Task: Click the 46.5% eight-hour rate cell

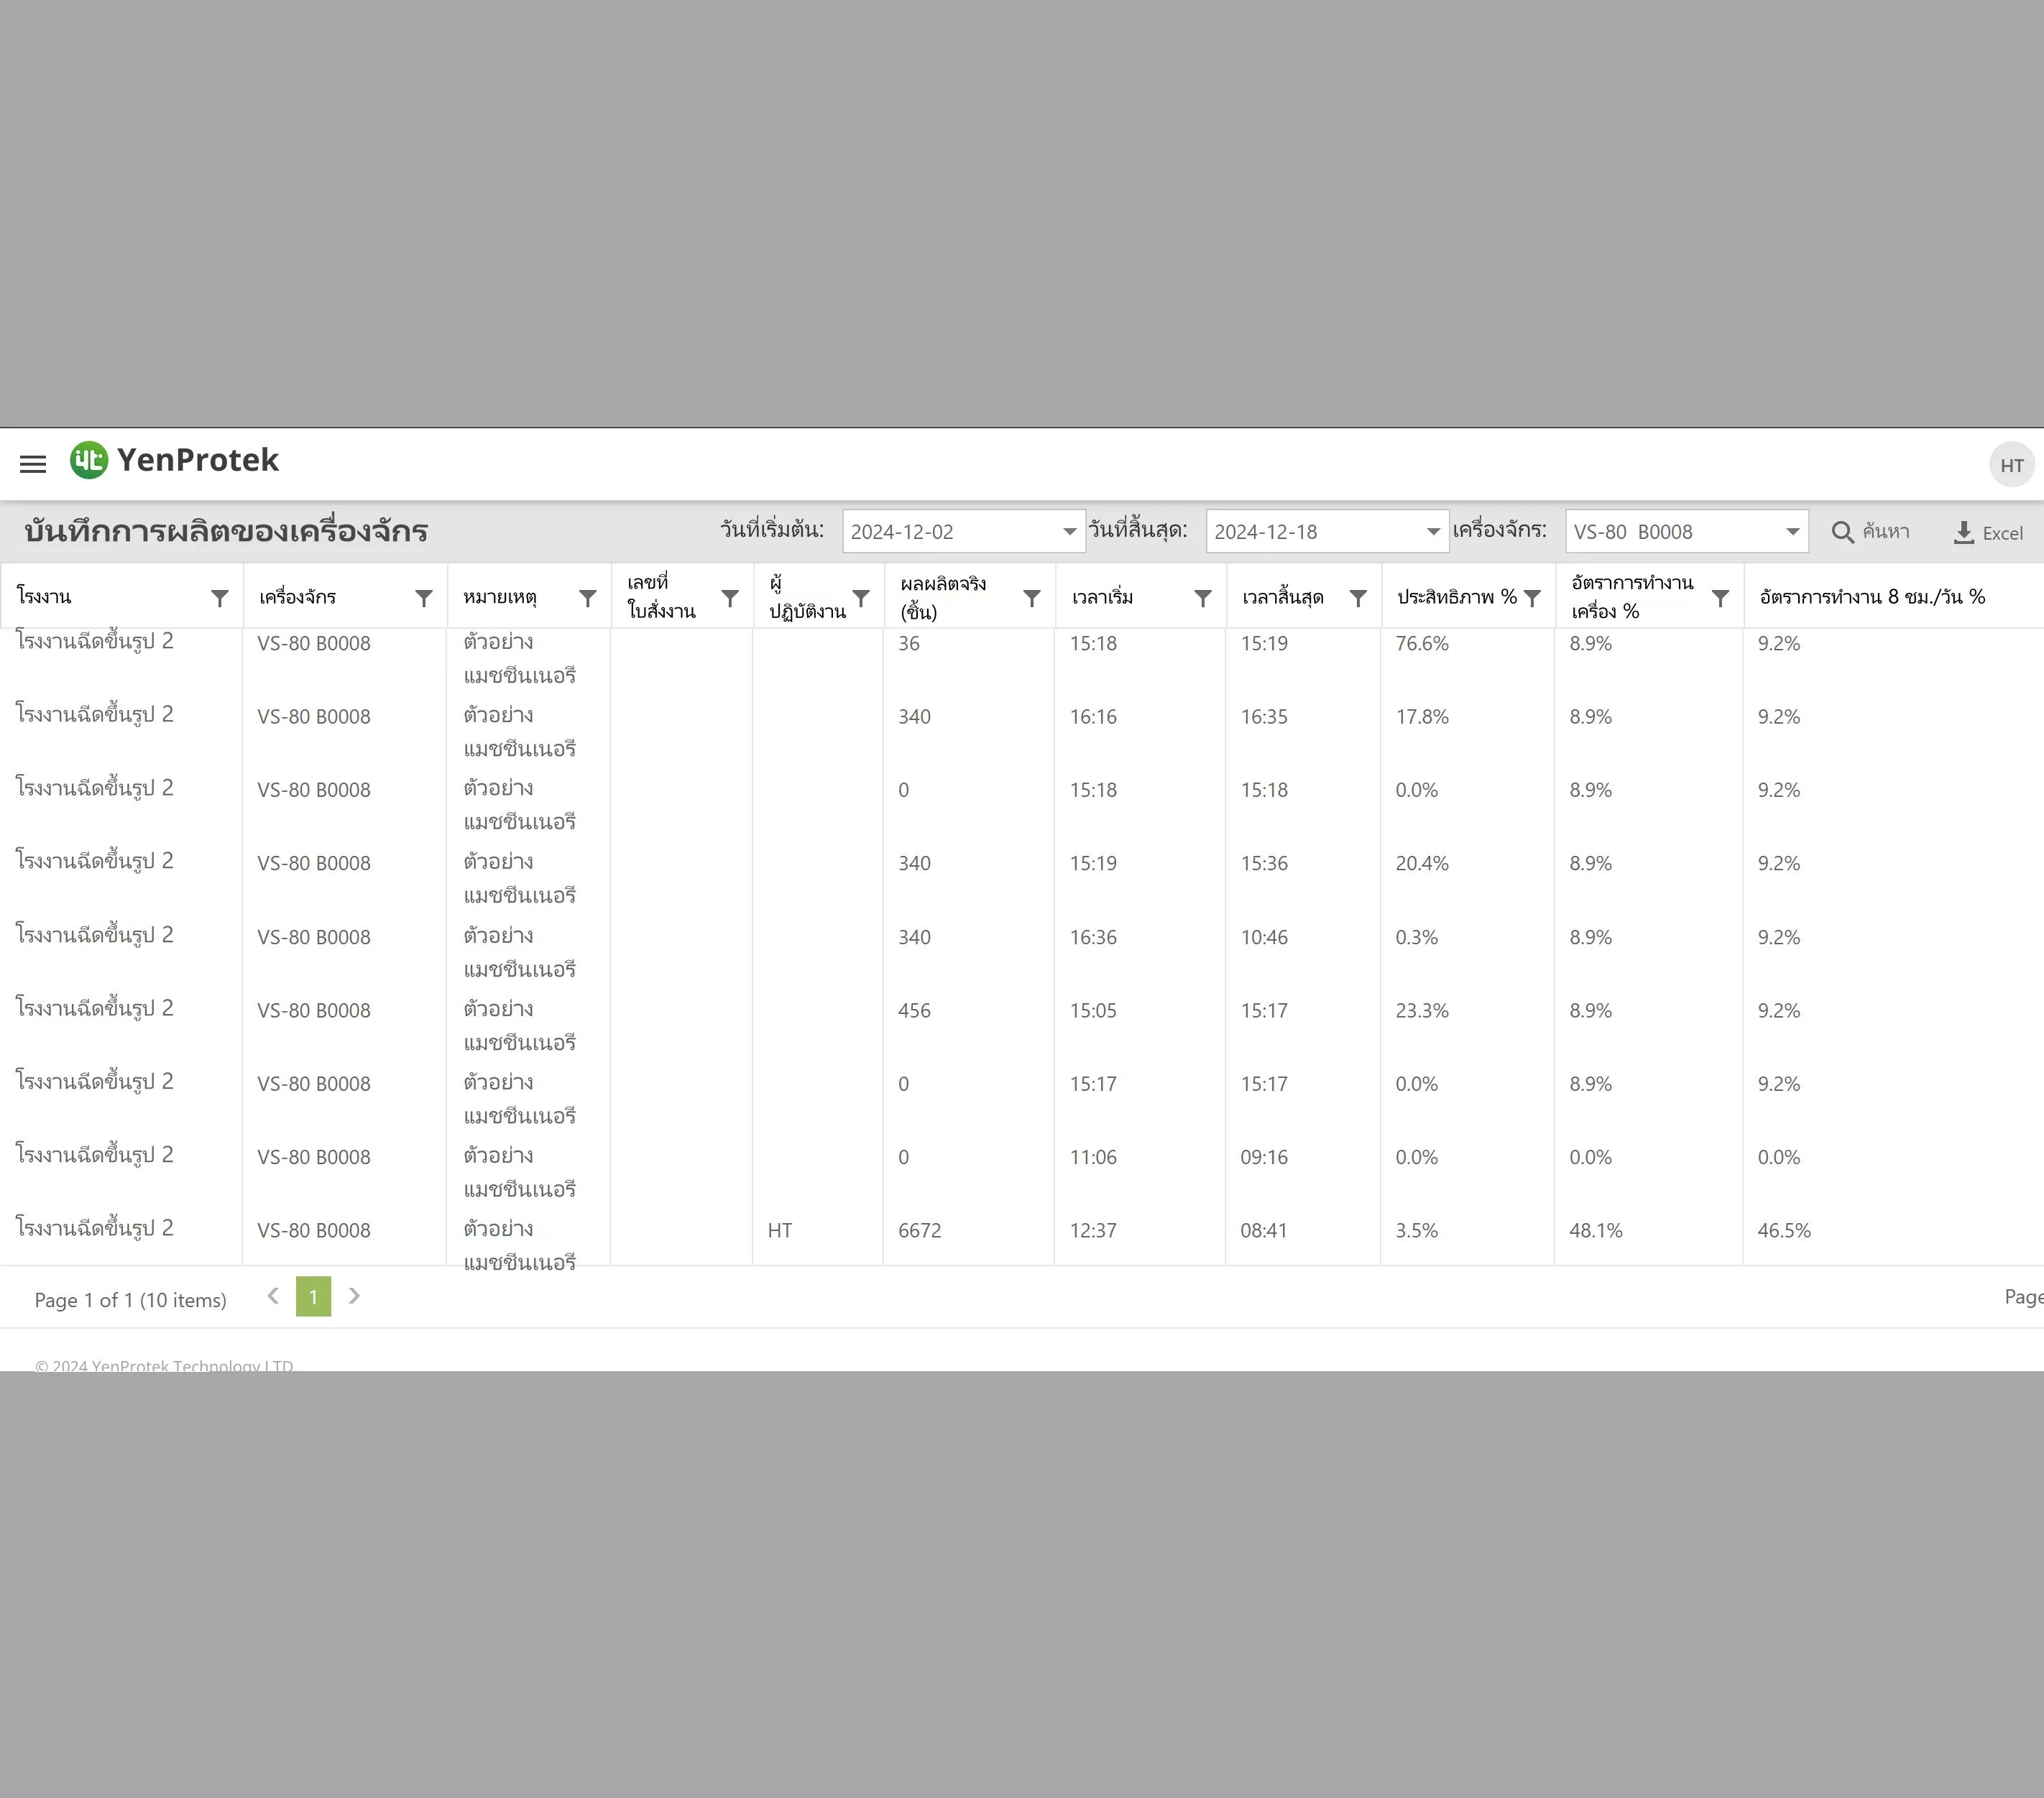Action: click(x=1784, y=1231)
